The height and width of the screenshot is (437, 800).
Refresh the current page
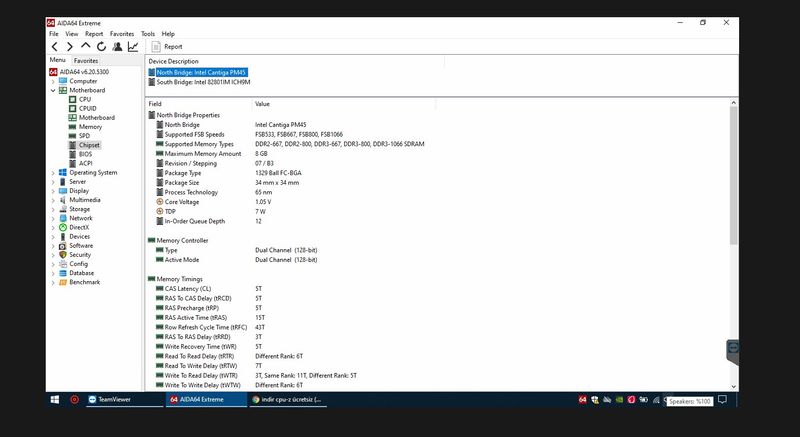click(x=101, y=47)
